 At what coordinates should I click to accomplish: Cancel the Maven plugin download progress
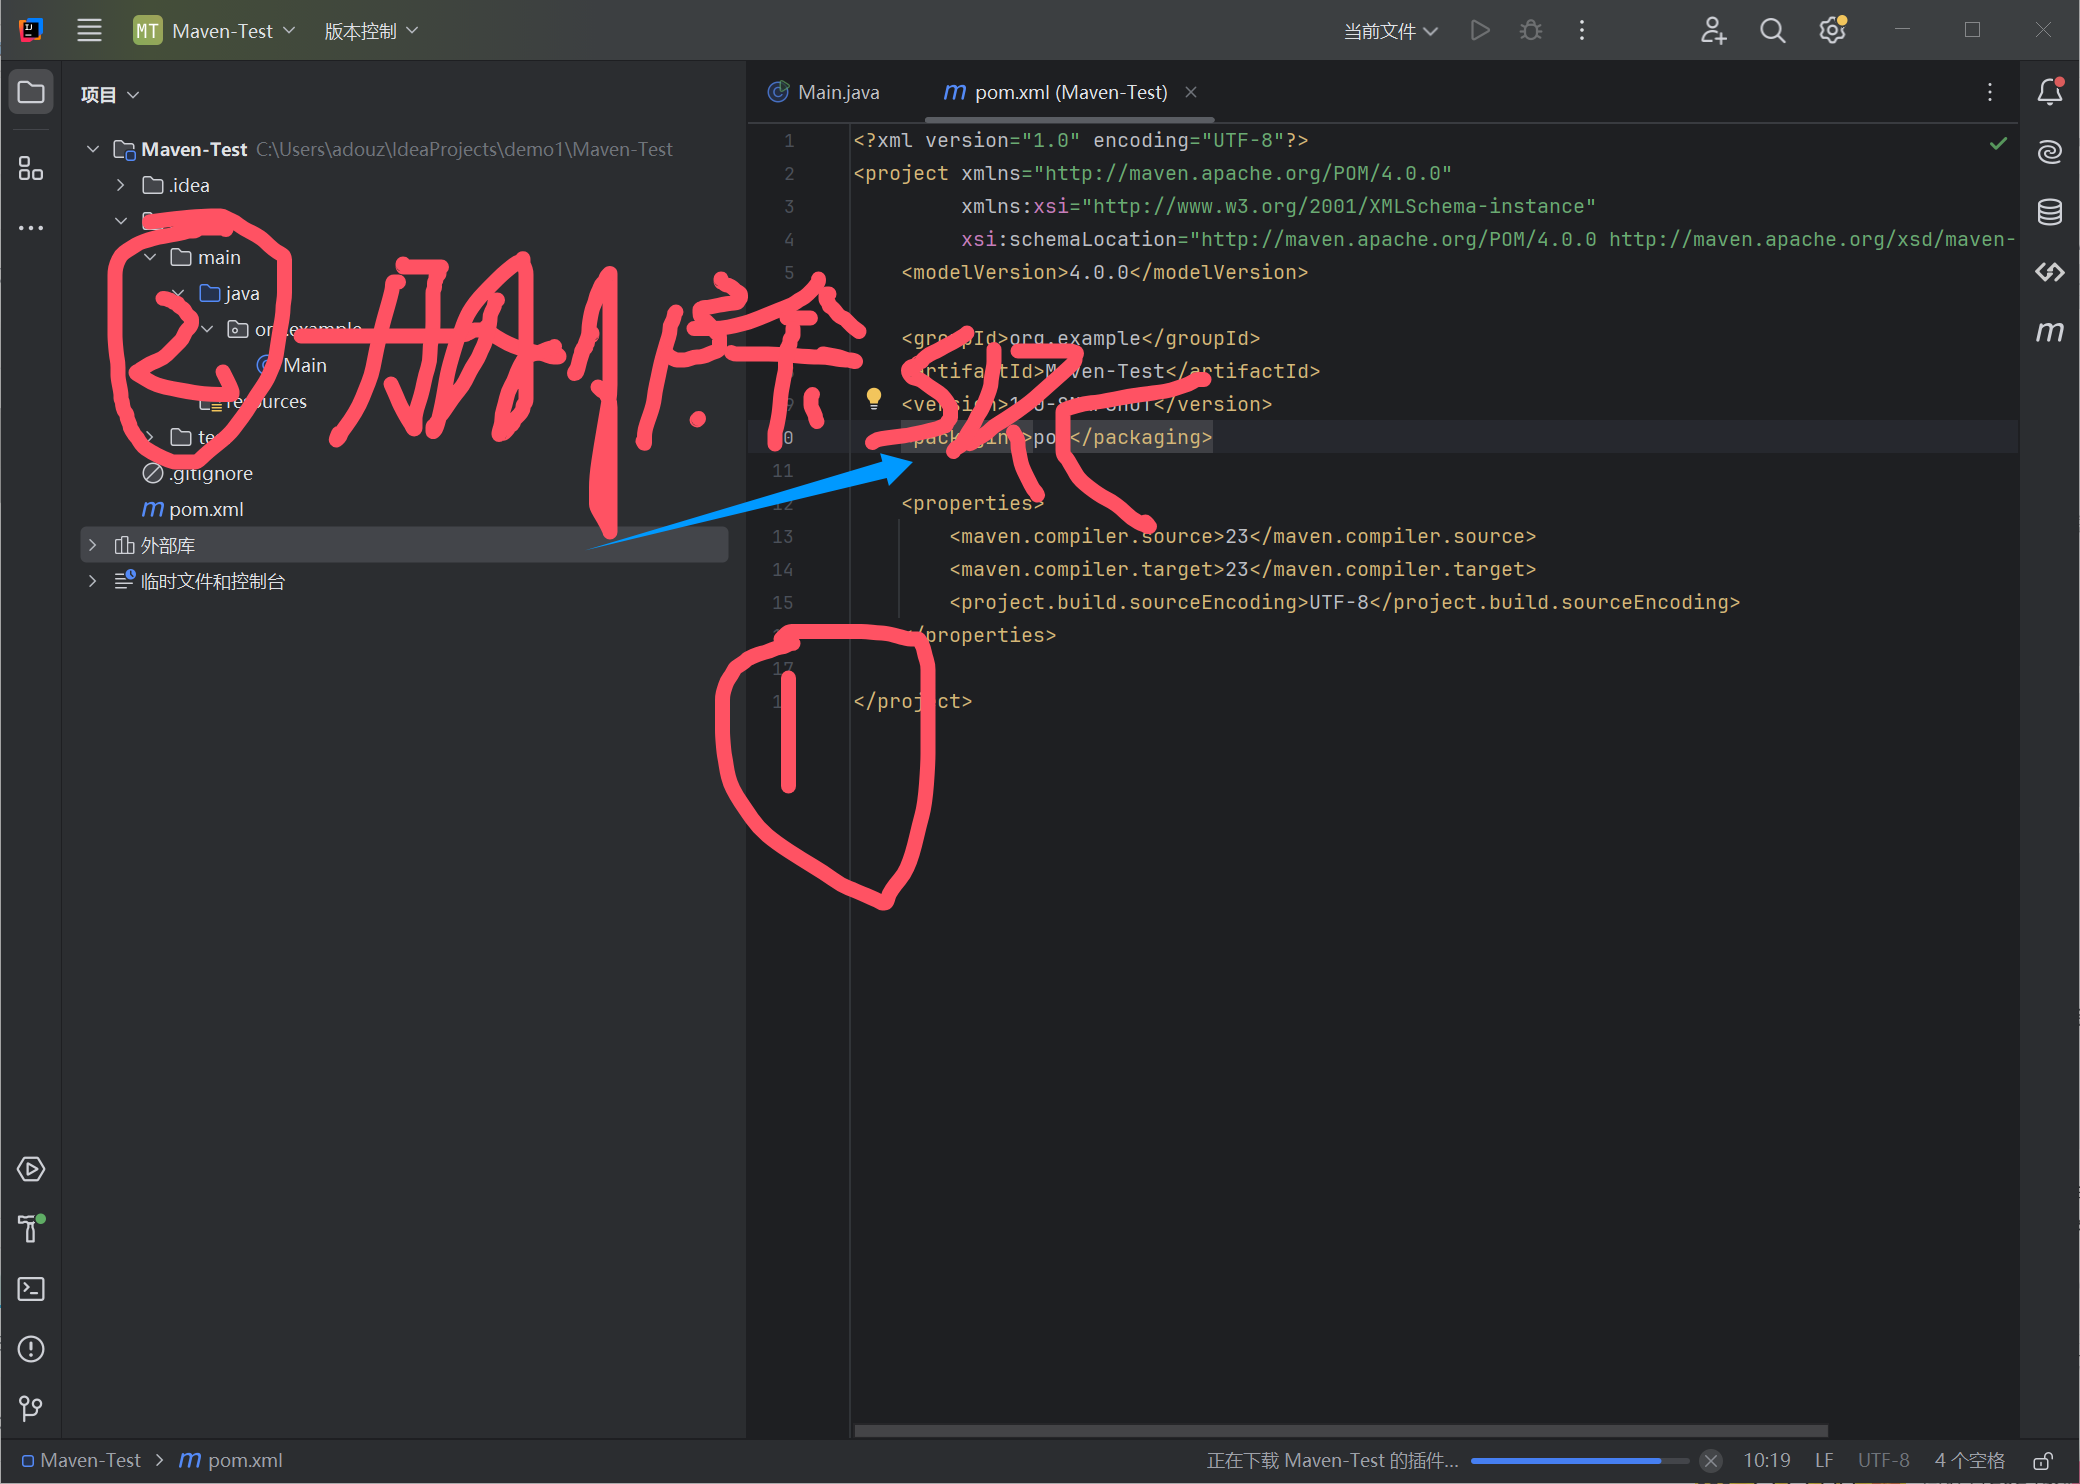[1711, 1461]
